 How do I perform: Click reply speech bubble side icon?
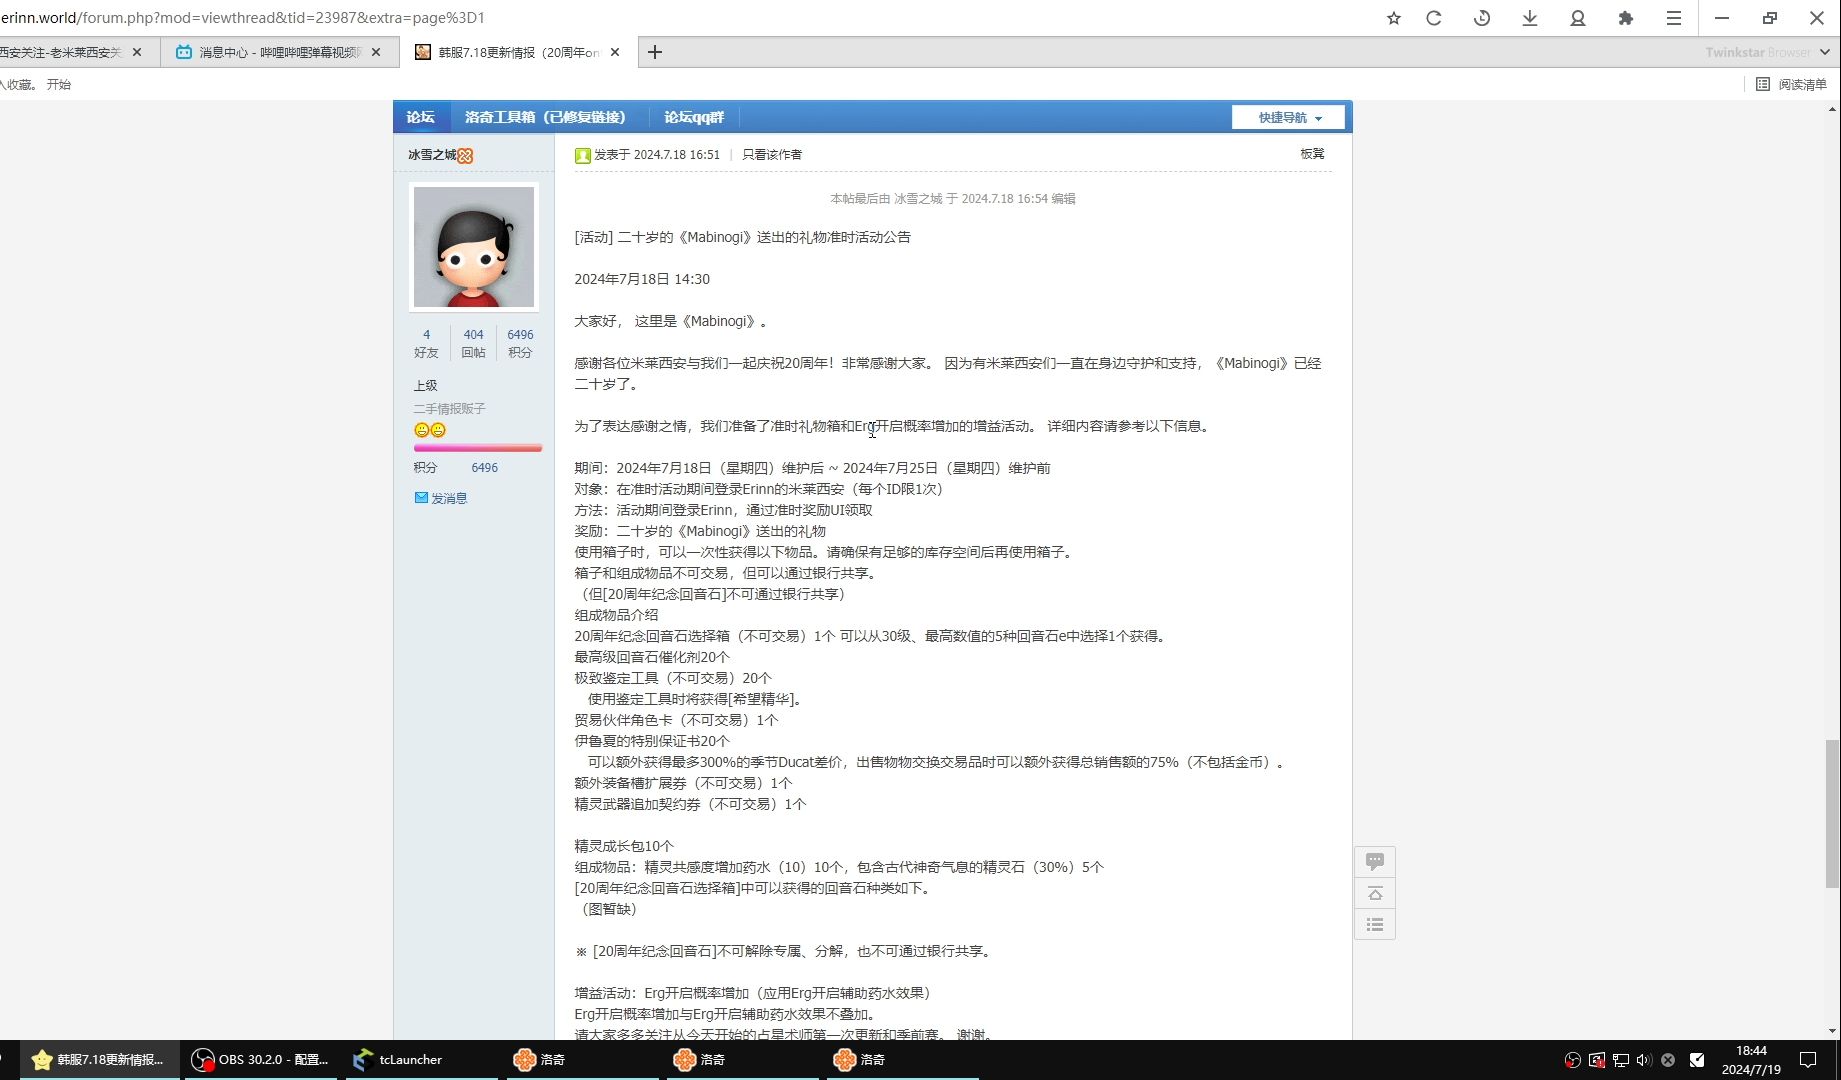tap(1375, 861)
